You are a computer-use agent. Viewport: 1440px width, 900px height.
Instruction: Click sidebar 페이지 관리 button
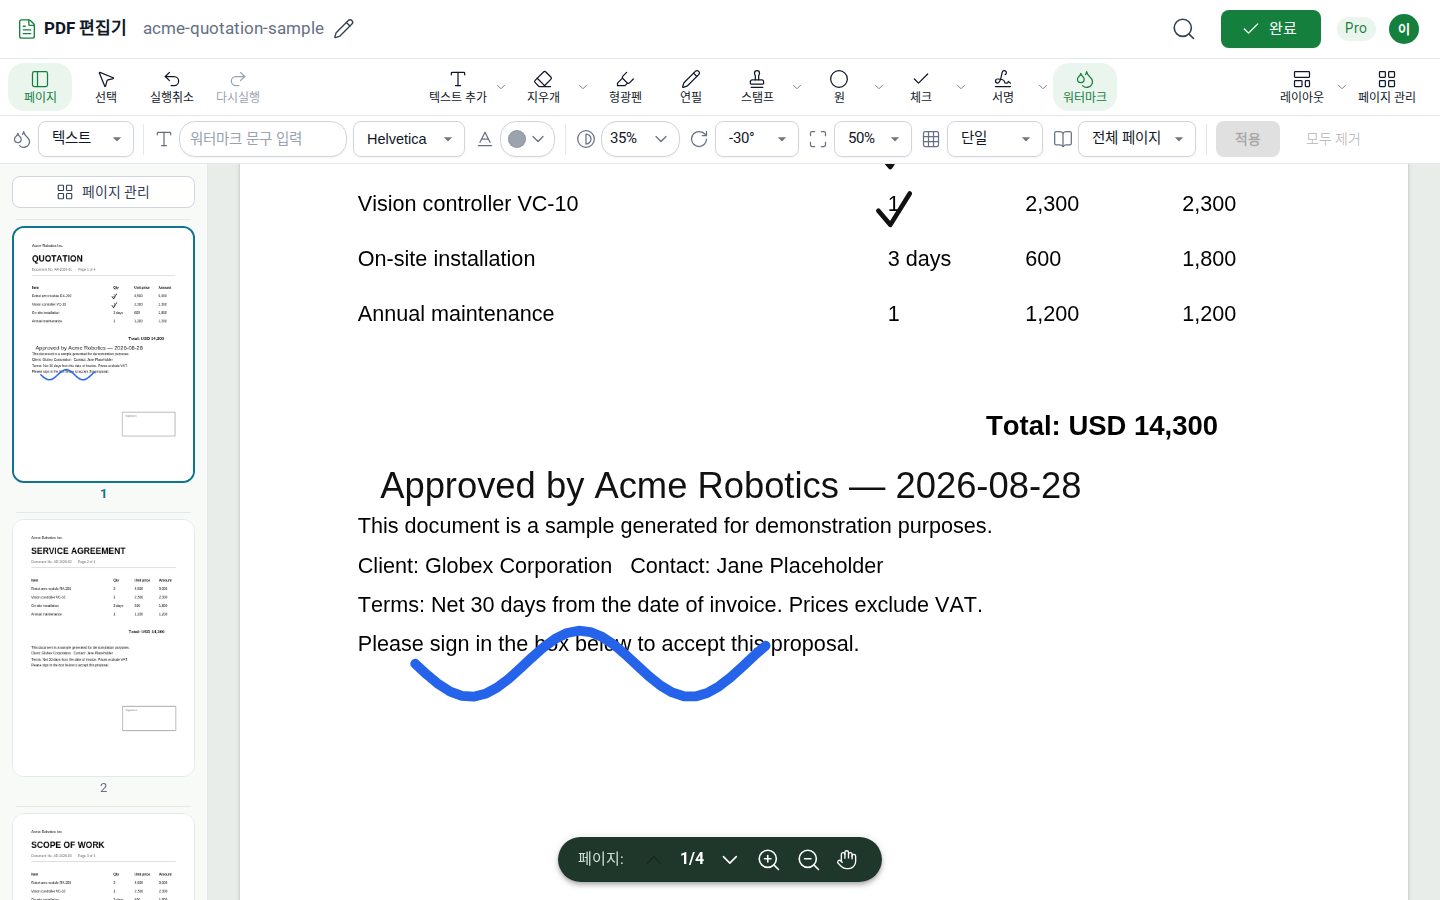pyautogui.click(x=103, y=192)
